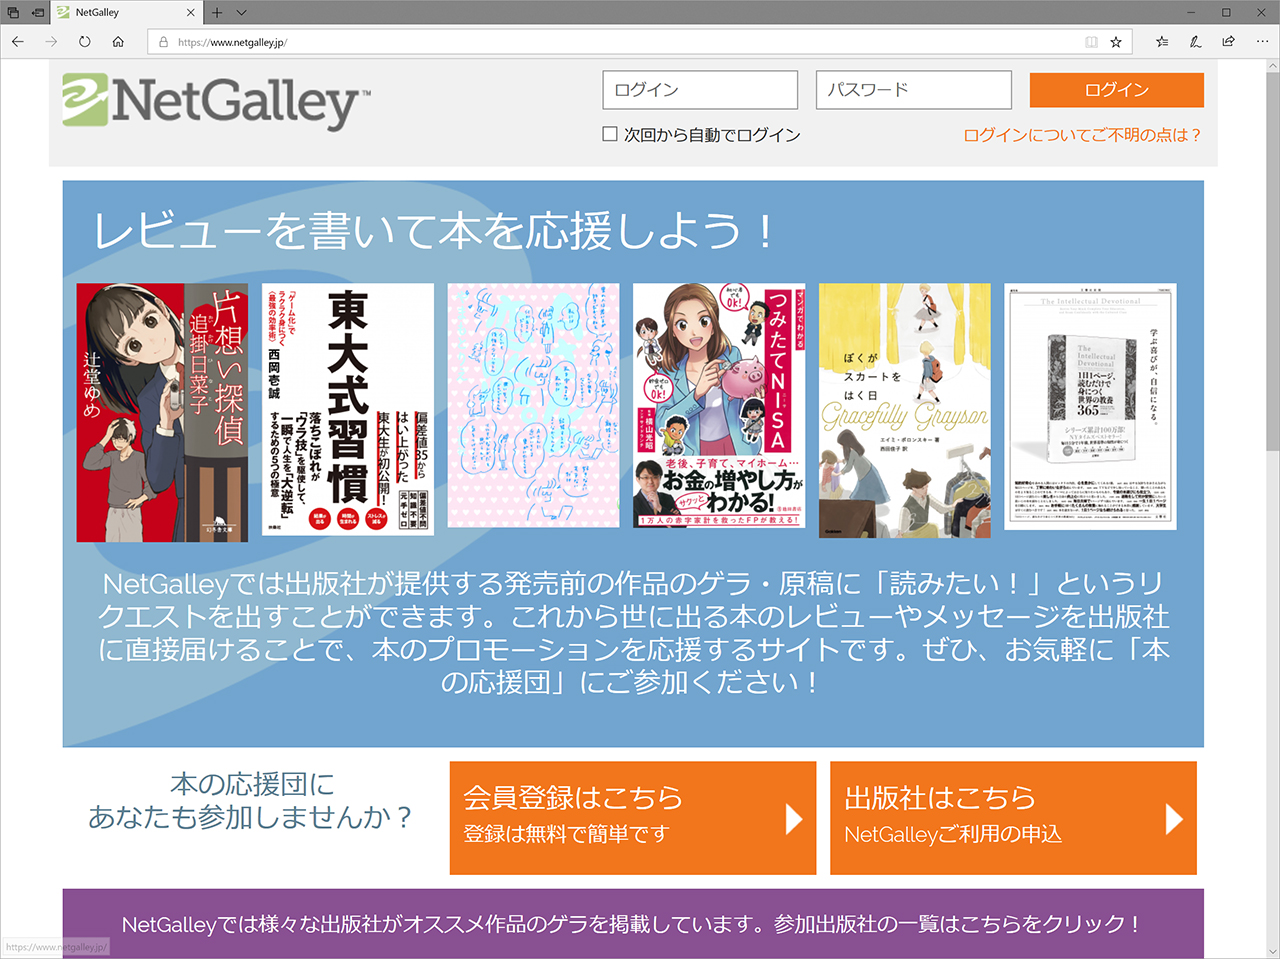1280x959 pixels.
Task: Click the browser Back arrow
Action: tap(17, 42)
